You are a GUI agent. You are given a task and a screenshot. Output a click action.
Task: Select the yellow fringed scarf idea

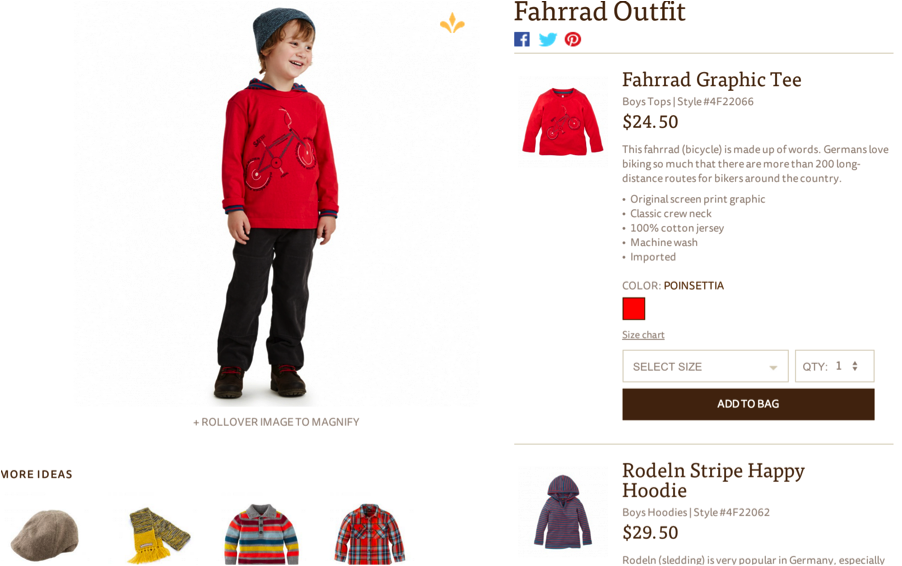point(159,535)
